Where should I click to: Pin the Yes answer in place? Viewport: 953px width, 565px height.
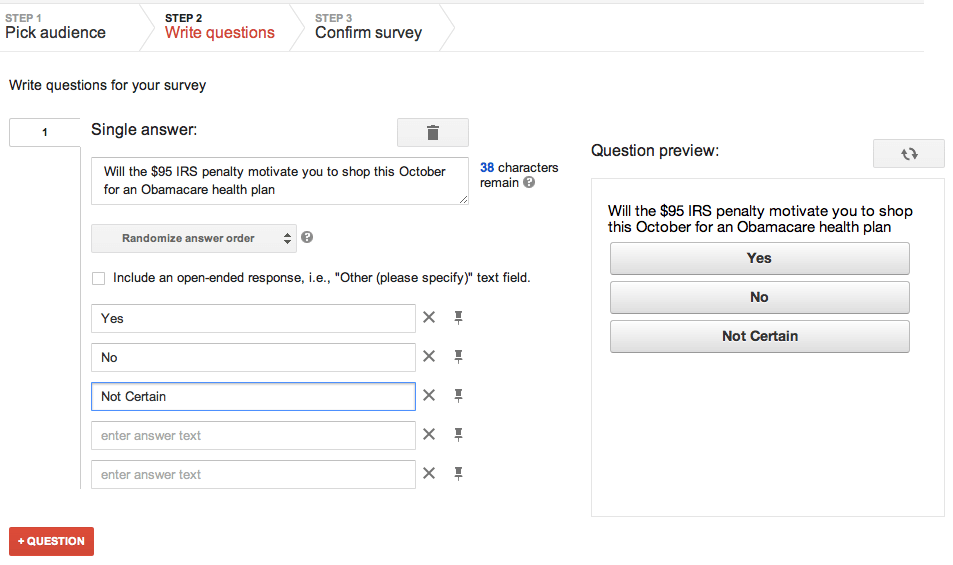458,317
